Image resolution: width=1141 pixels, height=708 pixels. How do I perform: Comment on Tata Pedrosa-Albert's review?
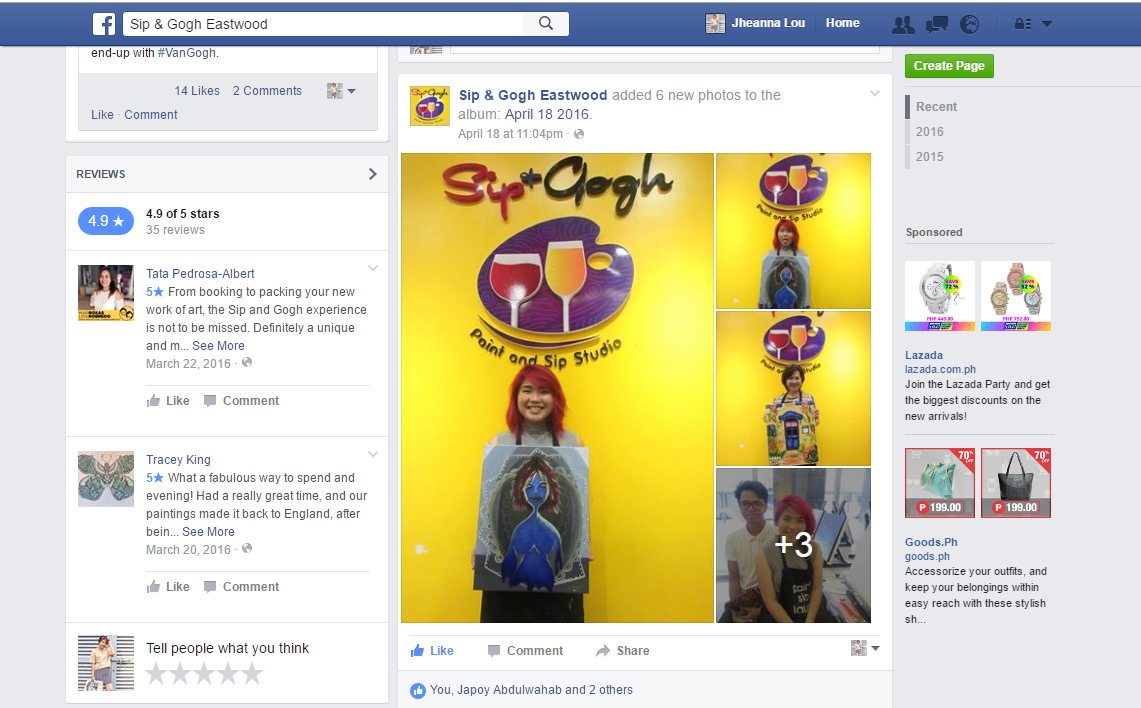pyautogui.click(x=242, y=401)
